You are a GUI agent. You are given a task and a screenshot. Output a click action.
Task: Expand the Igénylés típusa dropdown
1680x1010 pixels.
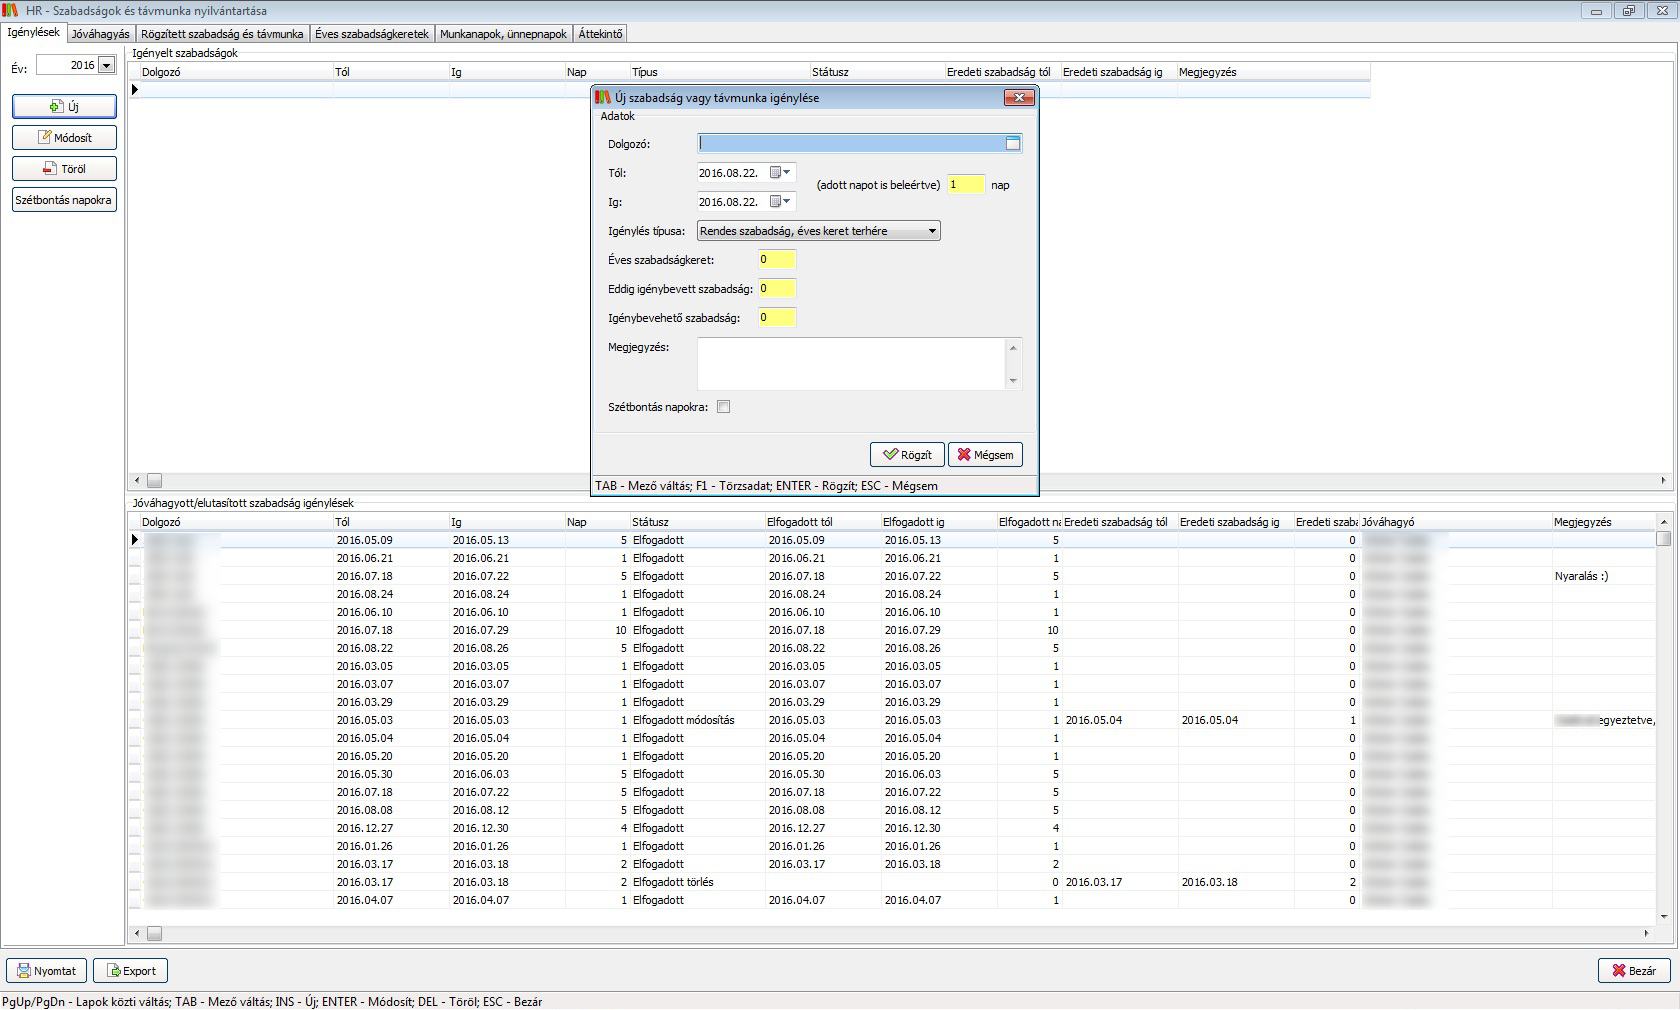[x=931, y=231]
